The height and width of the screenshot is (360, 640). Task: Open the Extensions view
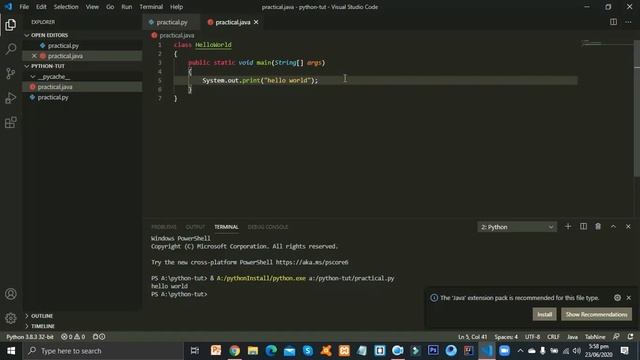pyautogui.click(x=11, y=122)
